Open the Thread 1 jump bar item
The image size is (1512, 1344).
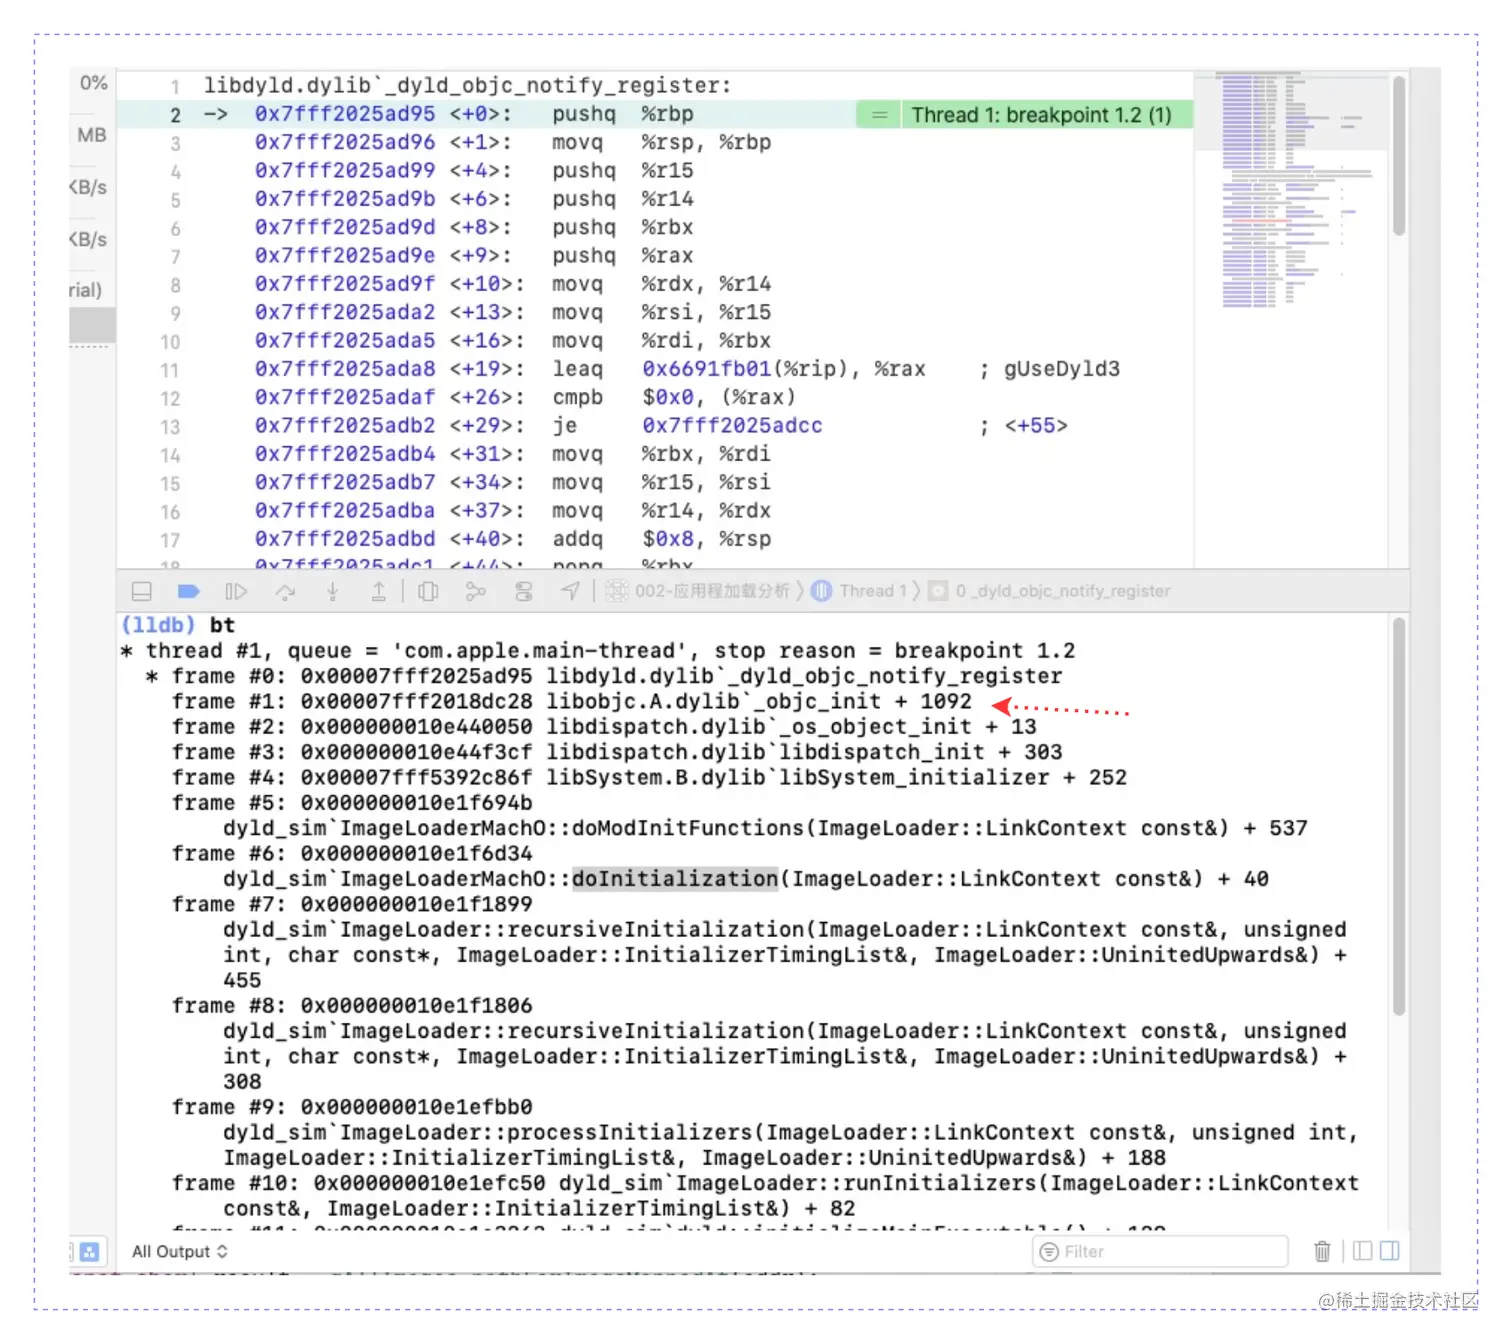point(860,591)
